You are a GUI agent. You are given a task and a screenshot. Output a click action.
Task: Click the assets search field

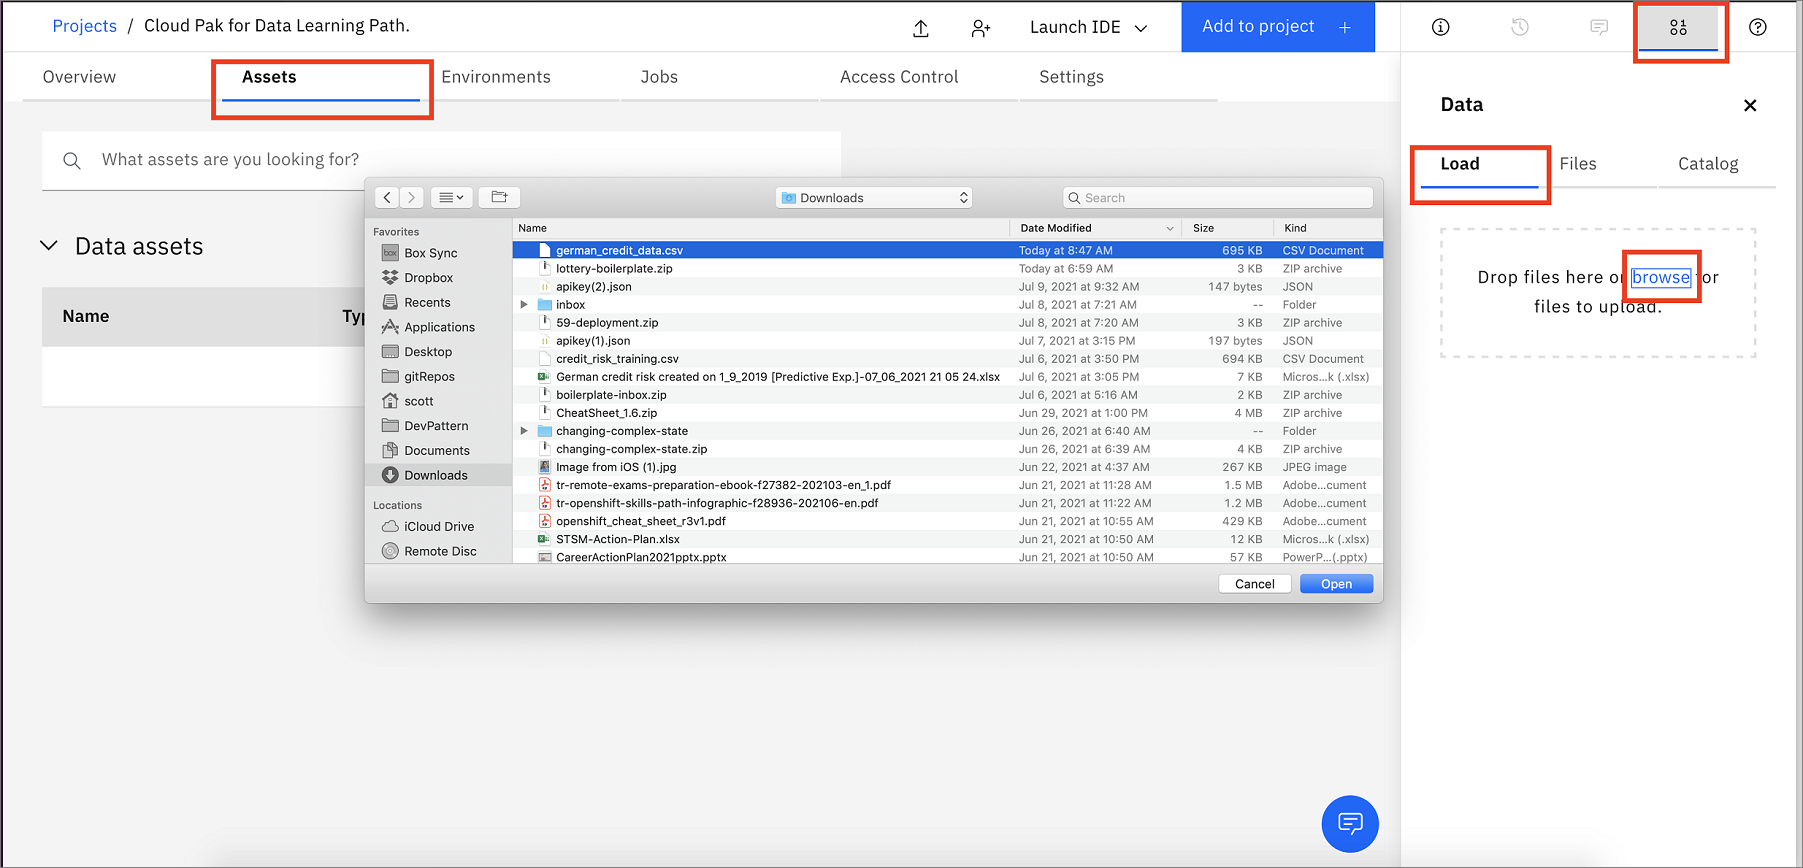point(441,160)
